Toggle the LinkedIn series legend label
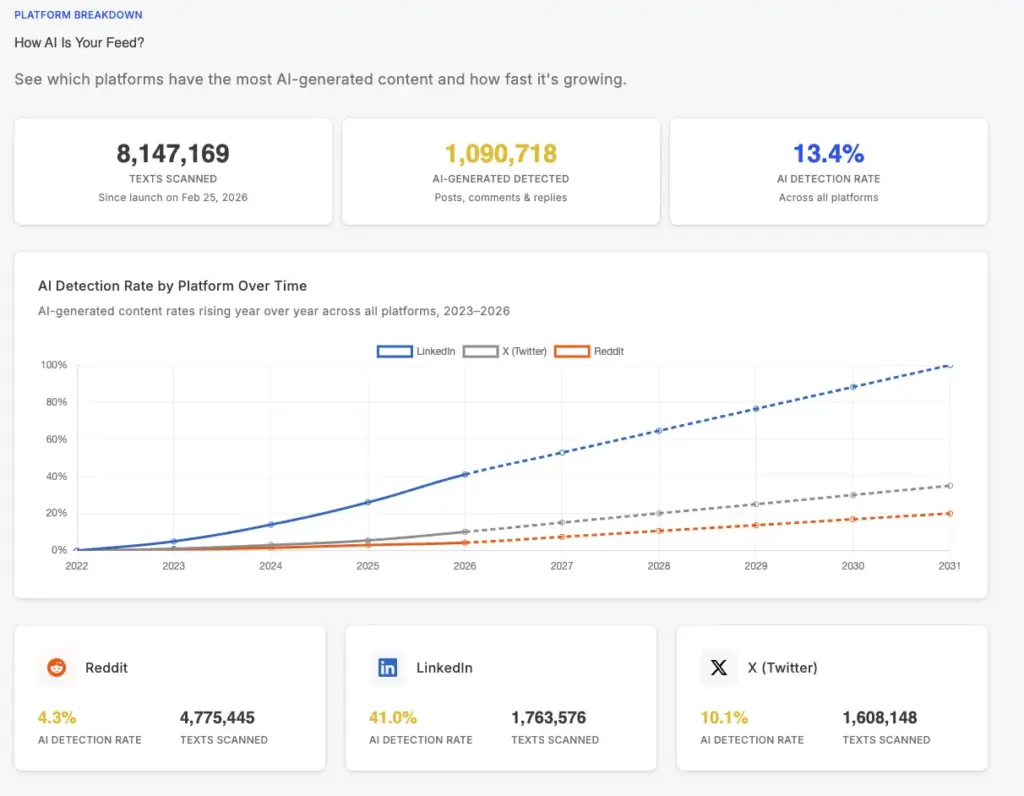This screenshot has width=1024, height=796. [x=436, y=351]
